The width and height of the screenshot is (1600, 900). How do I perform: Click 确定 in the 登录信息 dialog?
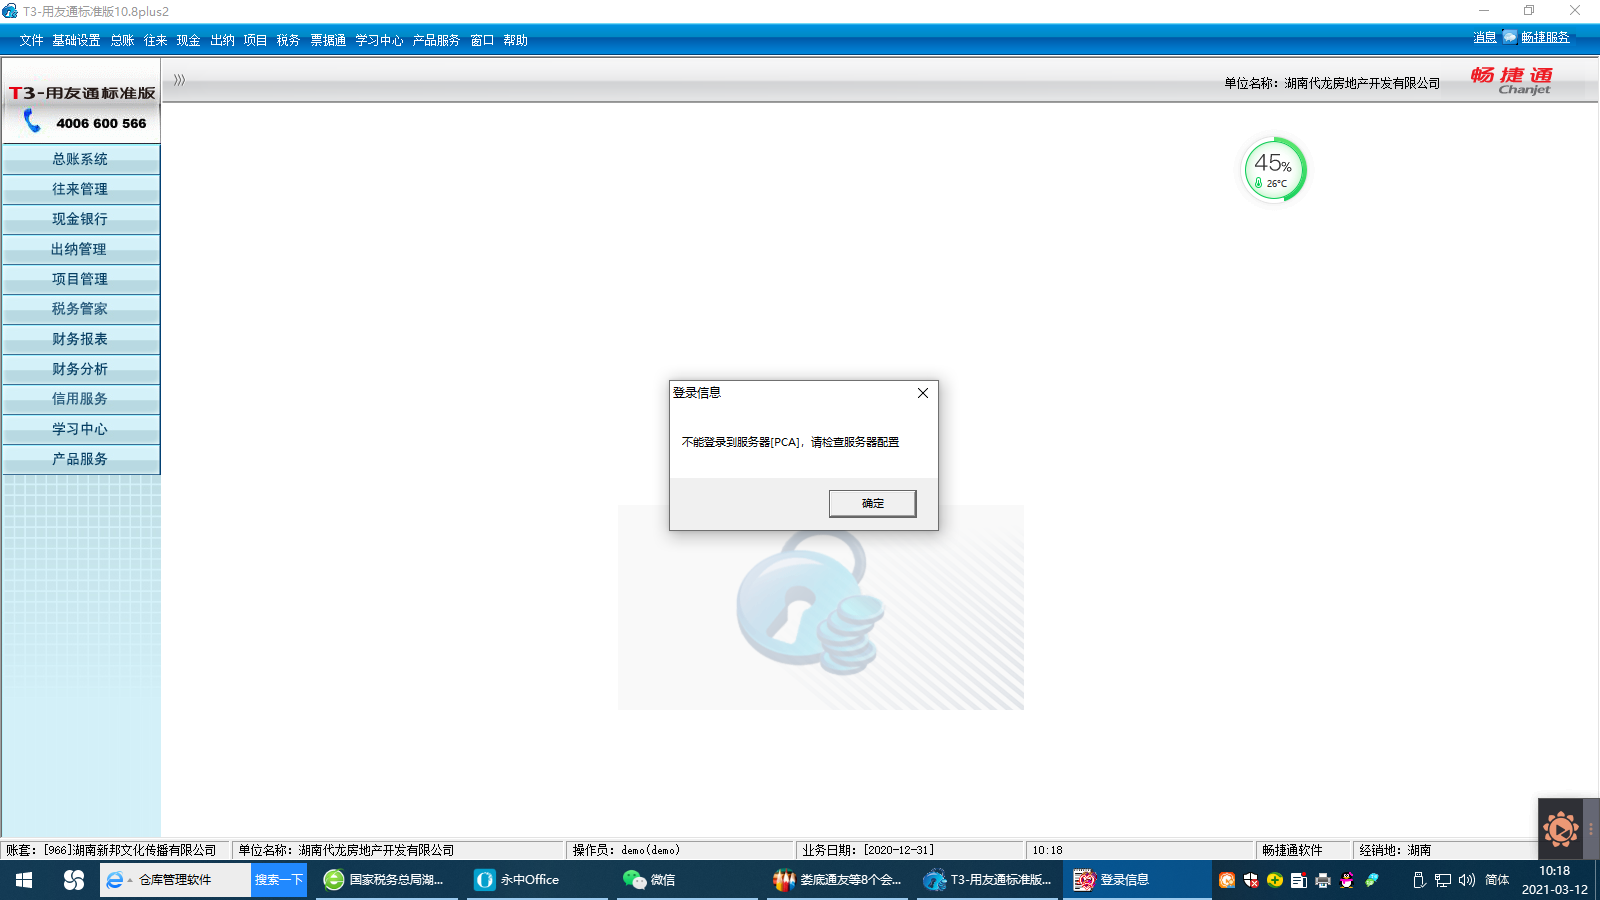872,503
